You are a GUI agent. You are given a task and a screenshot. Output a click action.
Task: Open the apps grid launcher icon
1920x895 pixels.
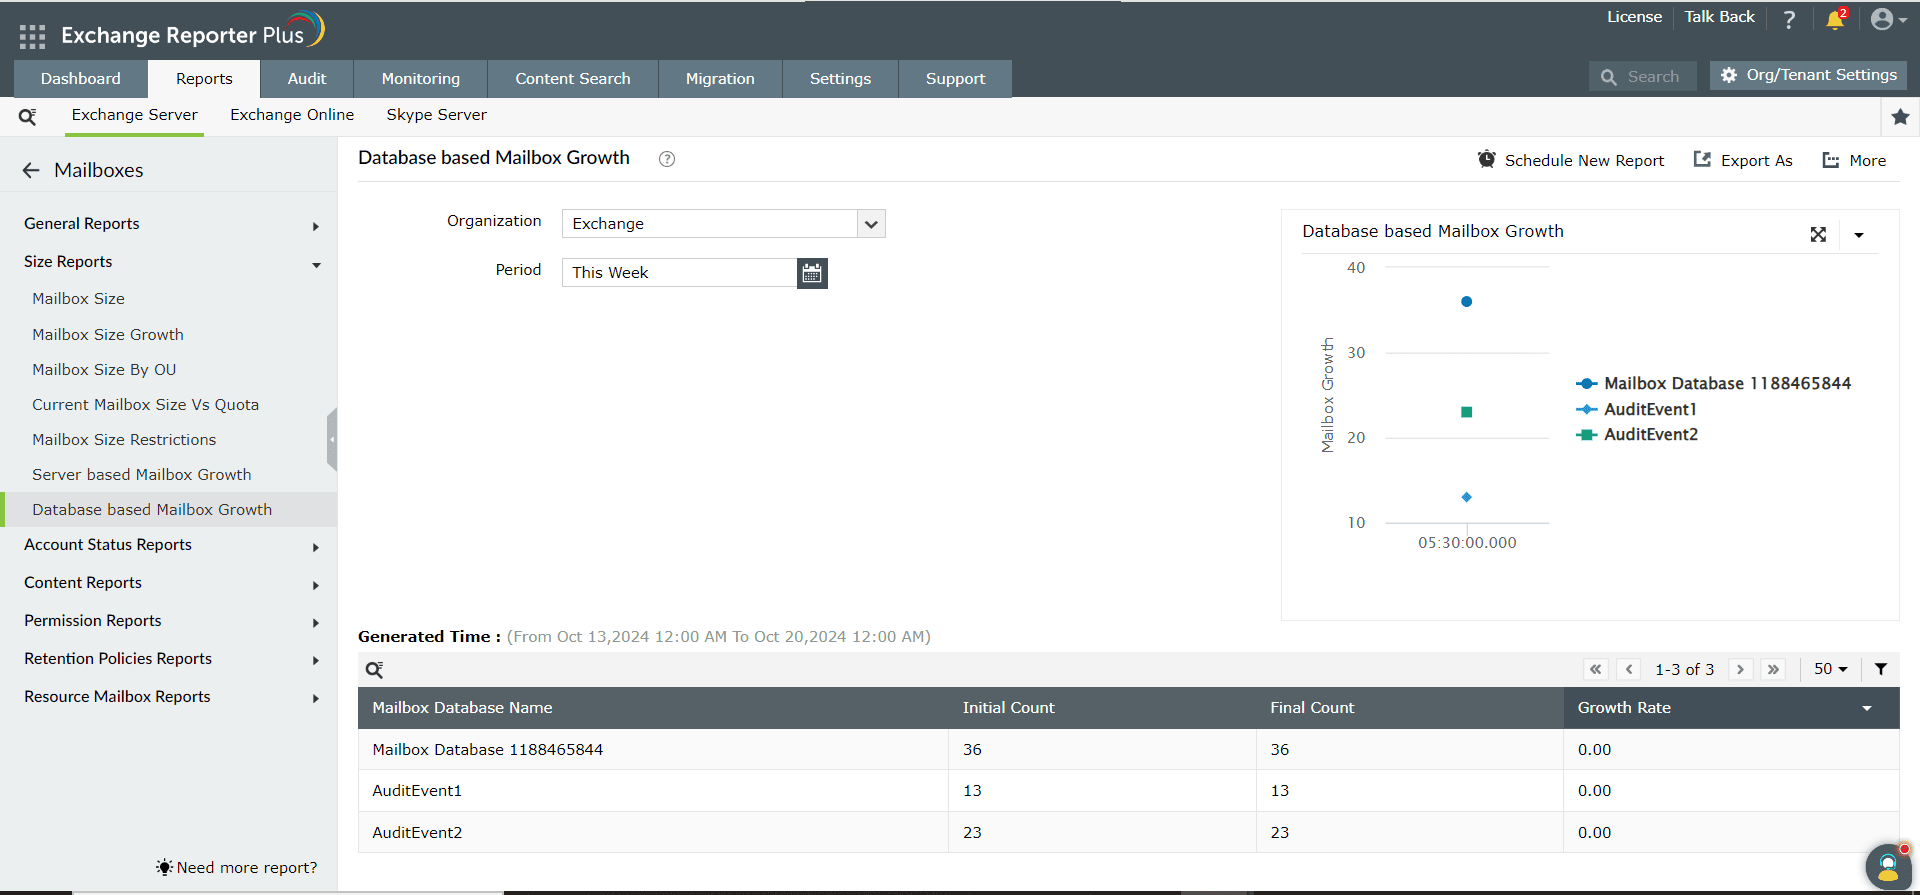[32, 37]
